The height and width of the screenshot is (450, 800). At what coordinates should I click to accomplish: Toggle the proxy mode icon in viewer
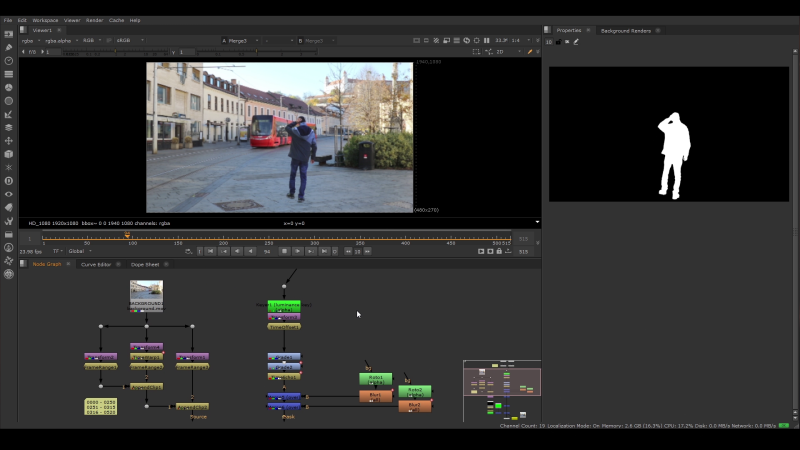pyautogui.click(x=446, y=40)
